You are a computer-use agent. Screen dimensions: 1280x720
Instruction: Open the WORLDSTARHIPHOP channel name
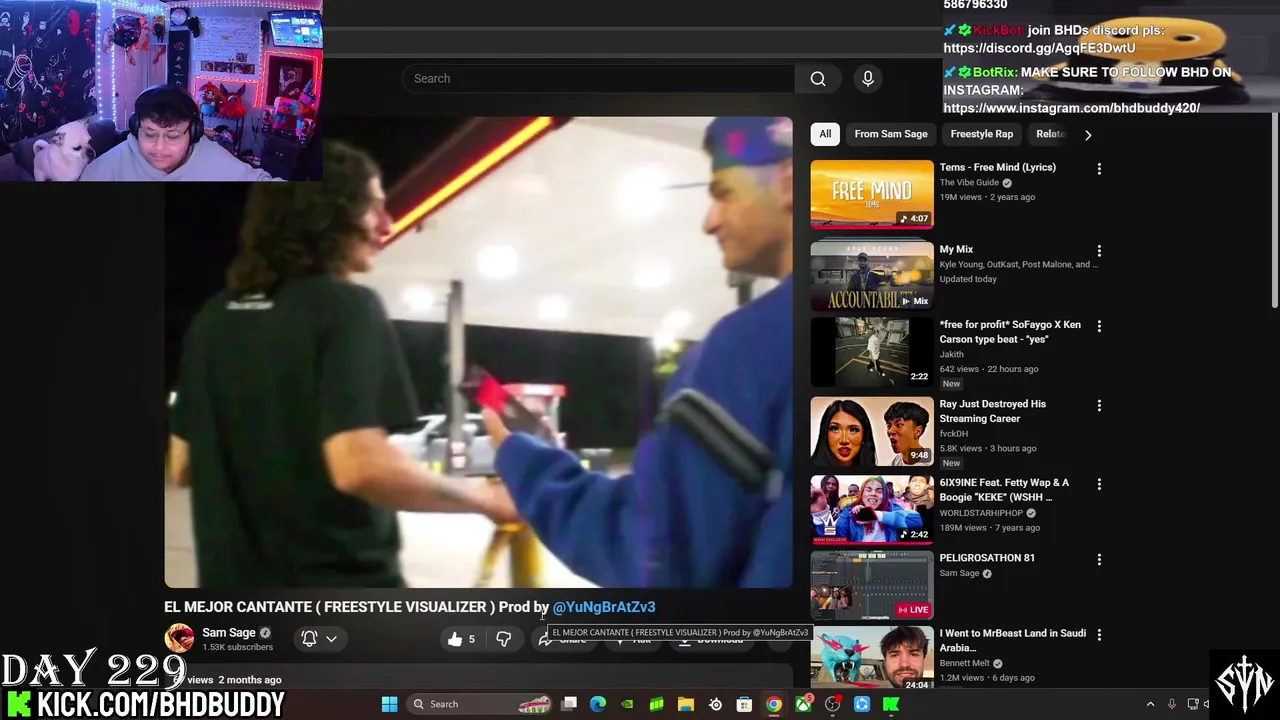point(981,513)
